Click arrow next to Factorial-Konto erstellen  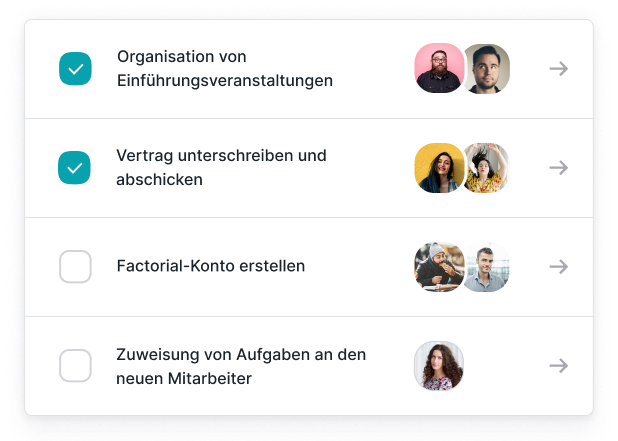click(559, 266)
